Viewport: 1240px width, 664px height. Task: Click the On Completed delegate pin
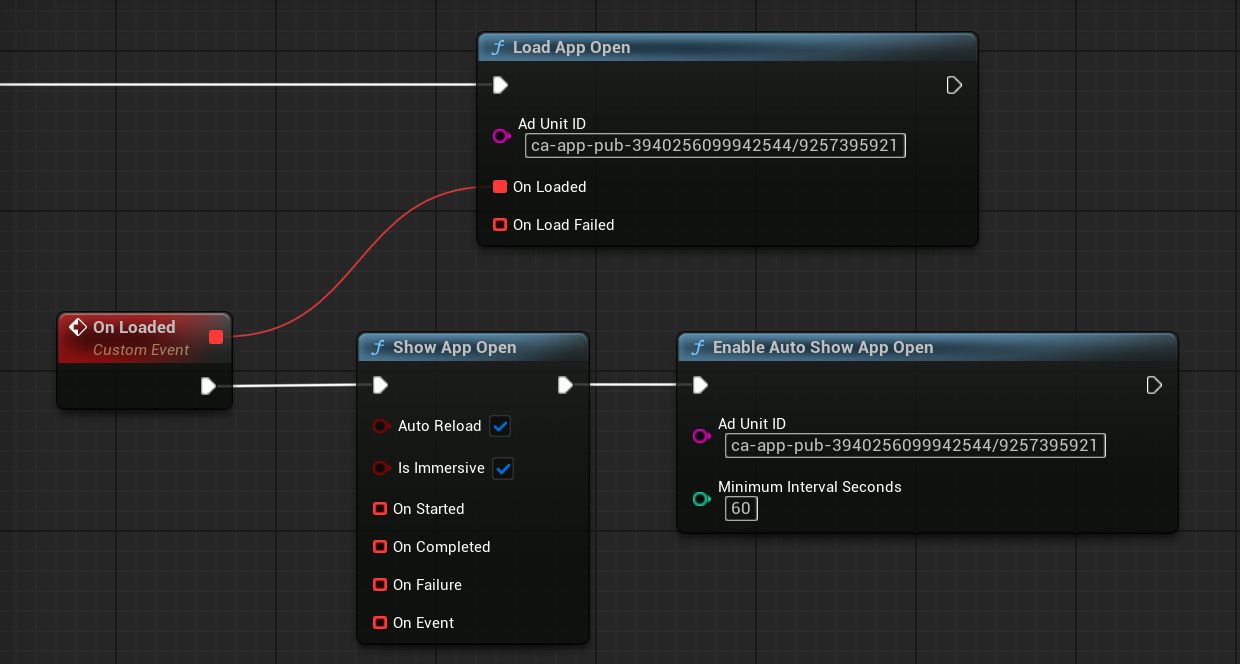pyautogui.click(x=380, y=547)
